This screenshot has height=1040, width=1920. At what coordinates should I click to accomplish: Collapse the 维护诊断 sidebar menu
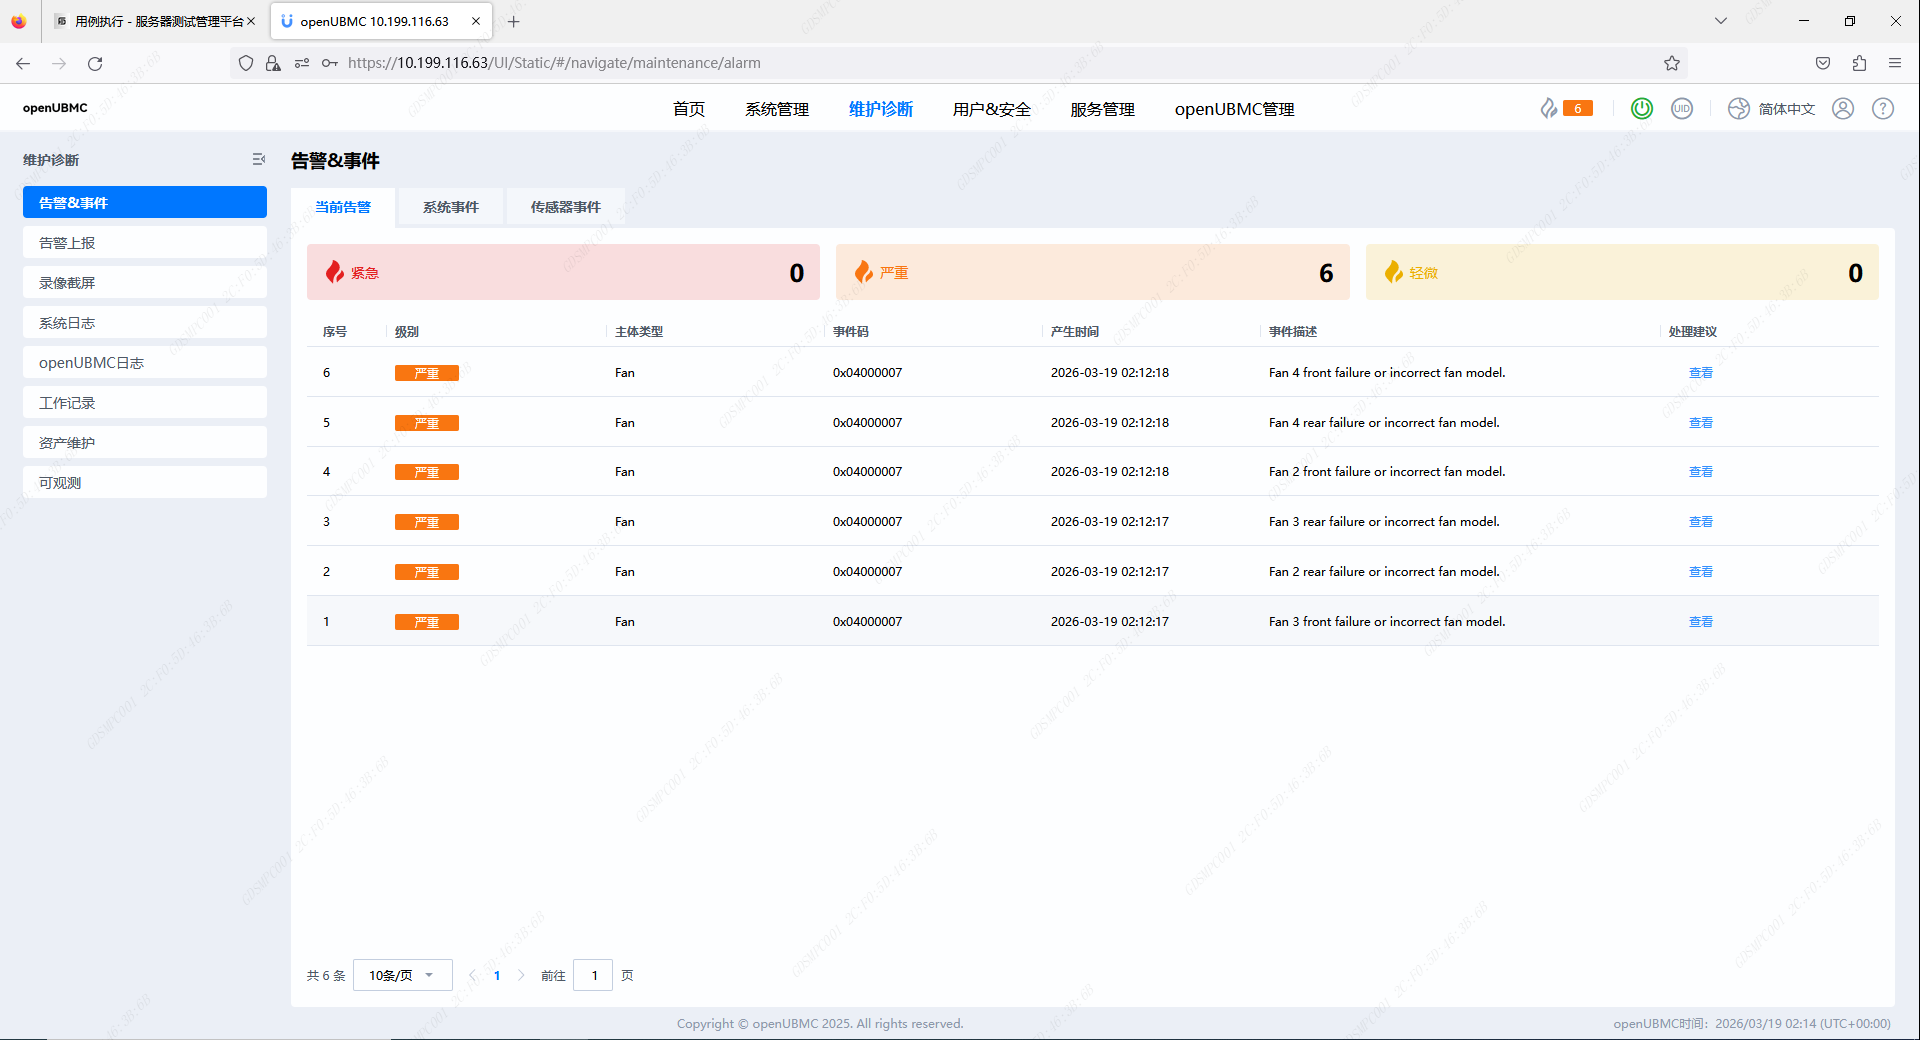259,160
